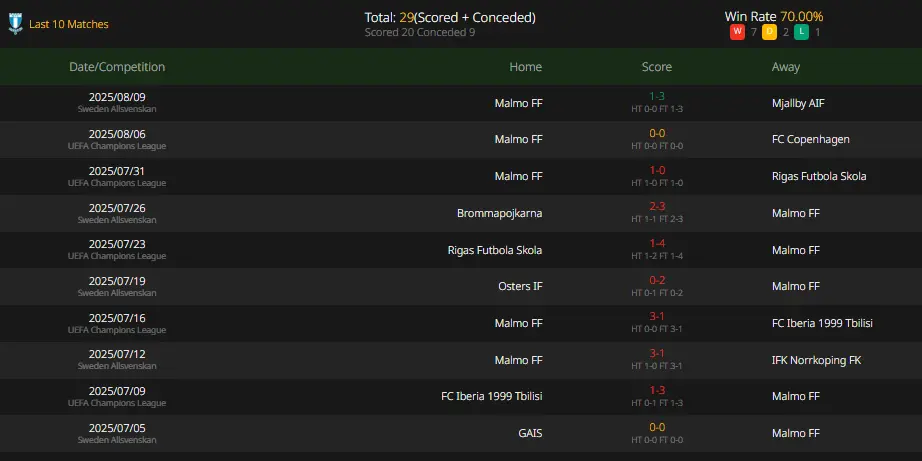Open the 2025/07/16 FC Iberia 1999 Tbilisi away link
The width and height of the screenshot is (922, 461).
pos(822,323)
